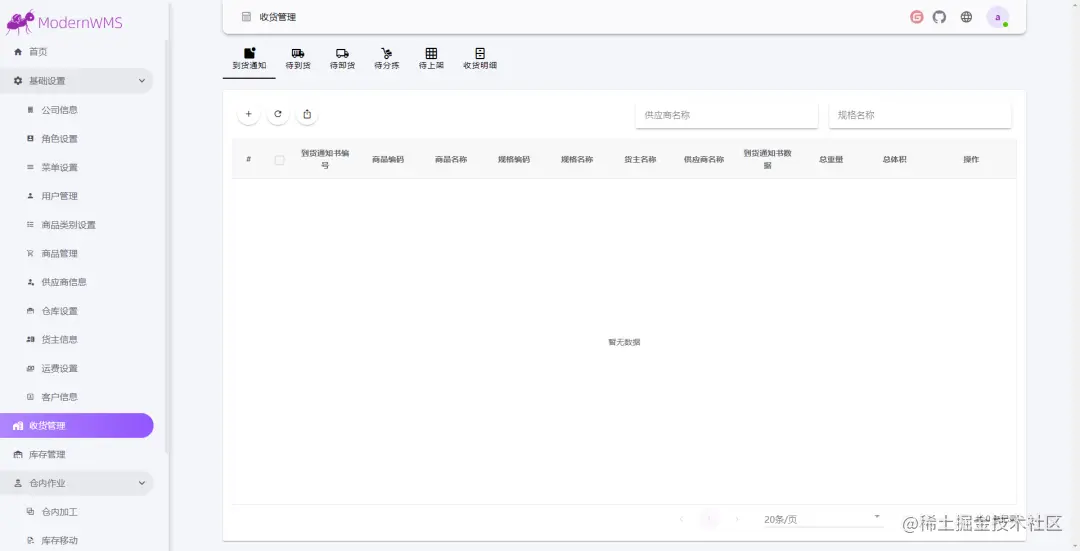Click the 公司信息 sidebar icon

tap(30, 110)
